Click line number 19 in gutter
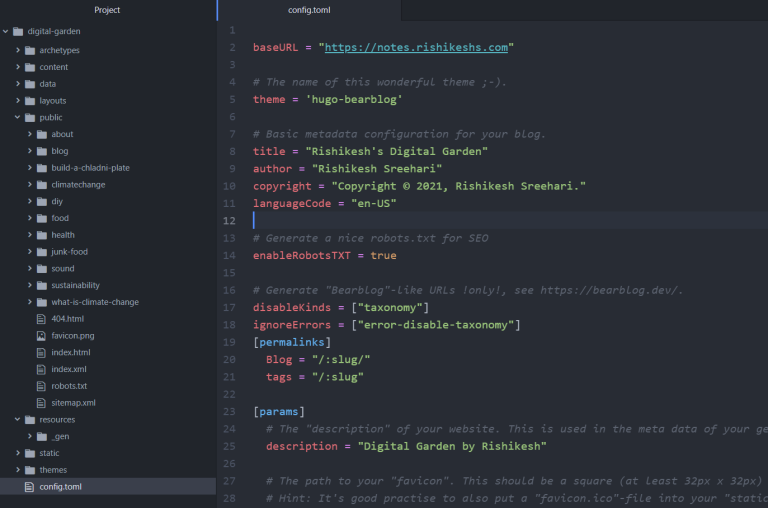768x508 pixels. click(229, 342)
